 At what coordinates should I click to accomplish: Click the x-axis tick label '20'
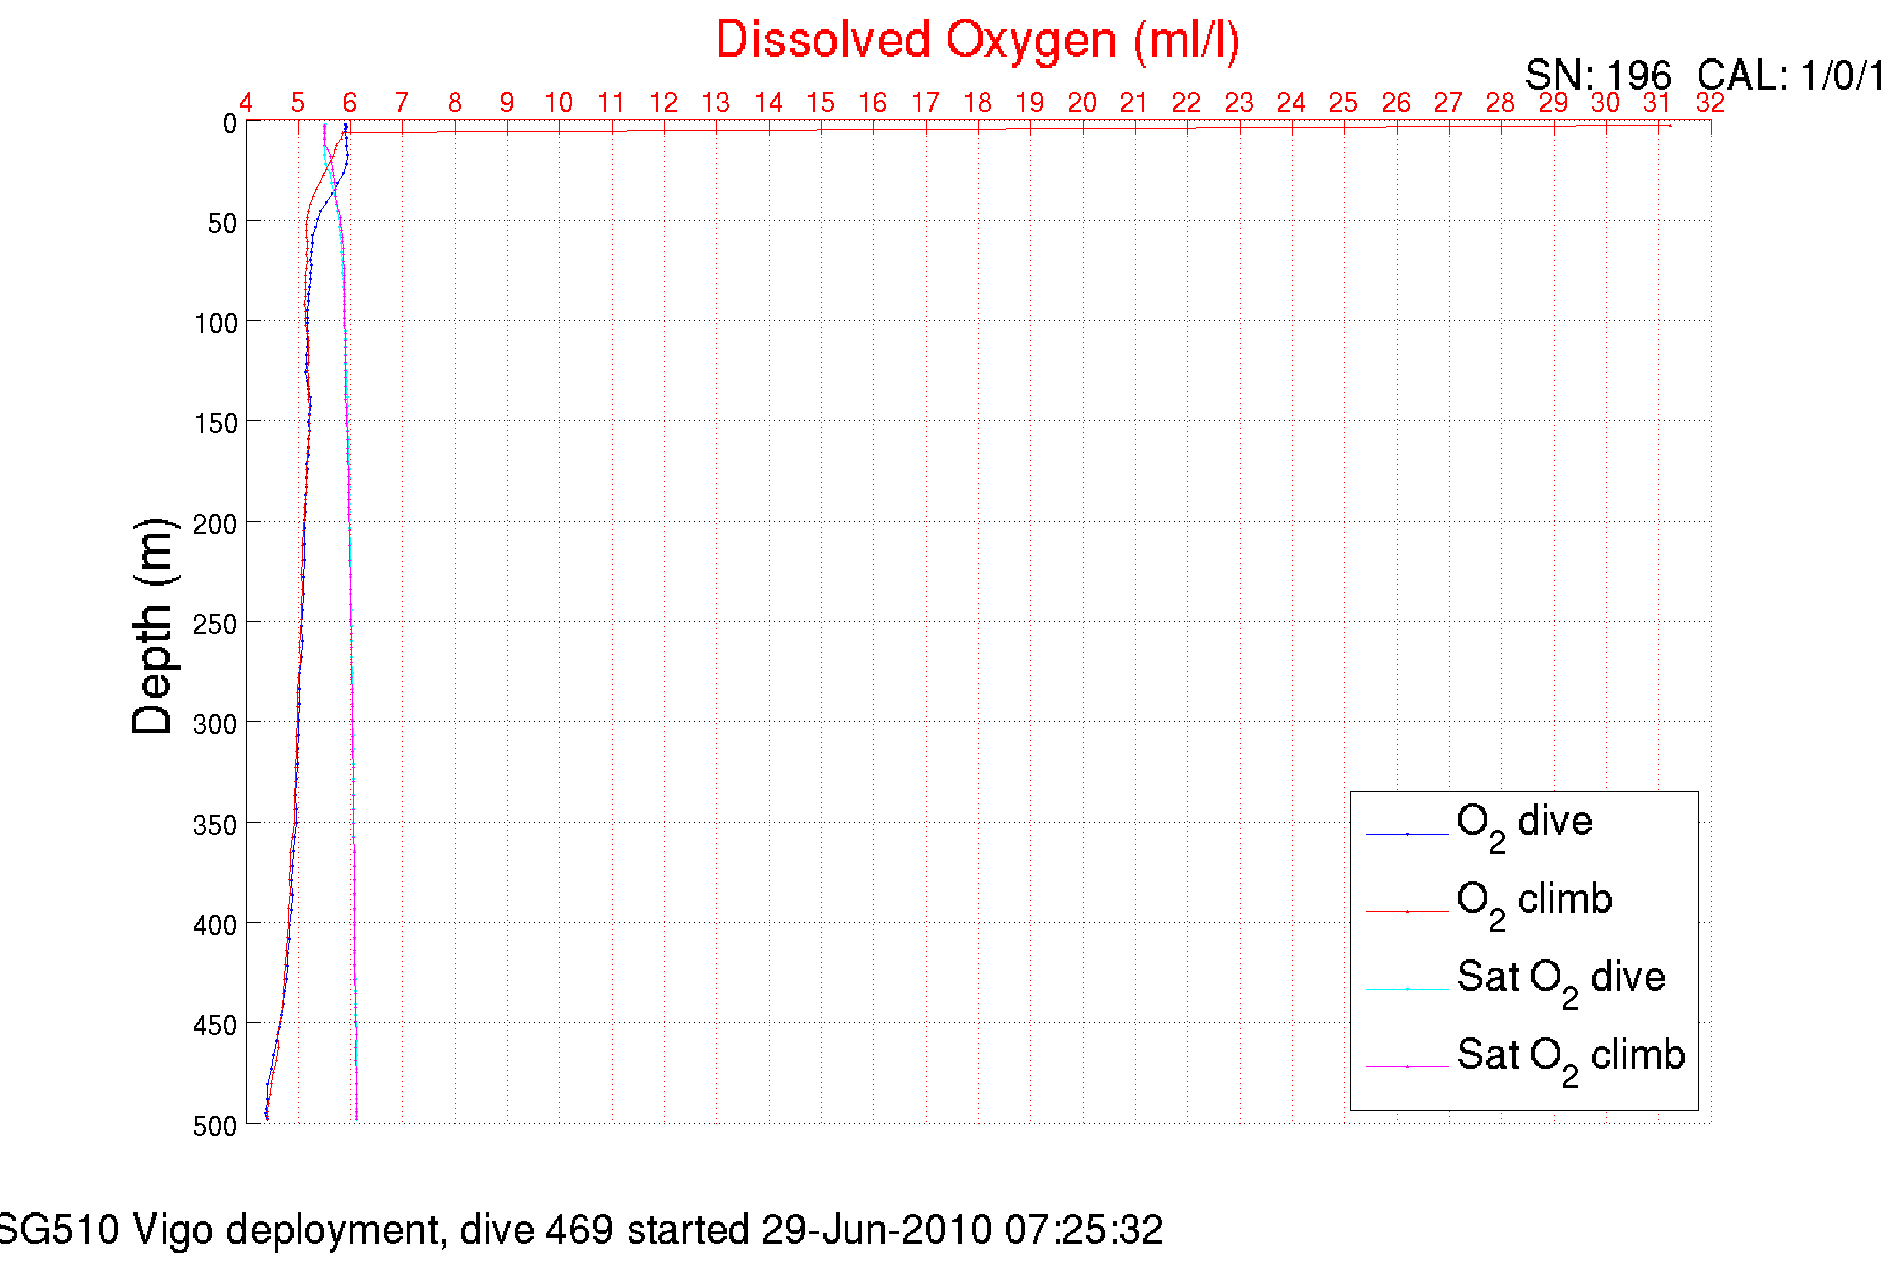1082,103
